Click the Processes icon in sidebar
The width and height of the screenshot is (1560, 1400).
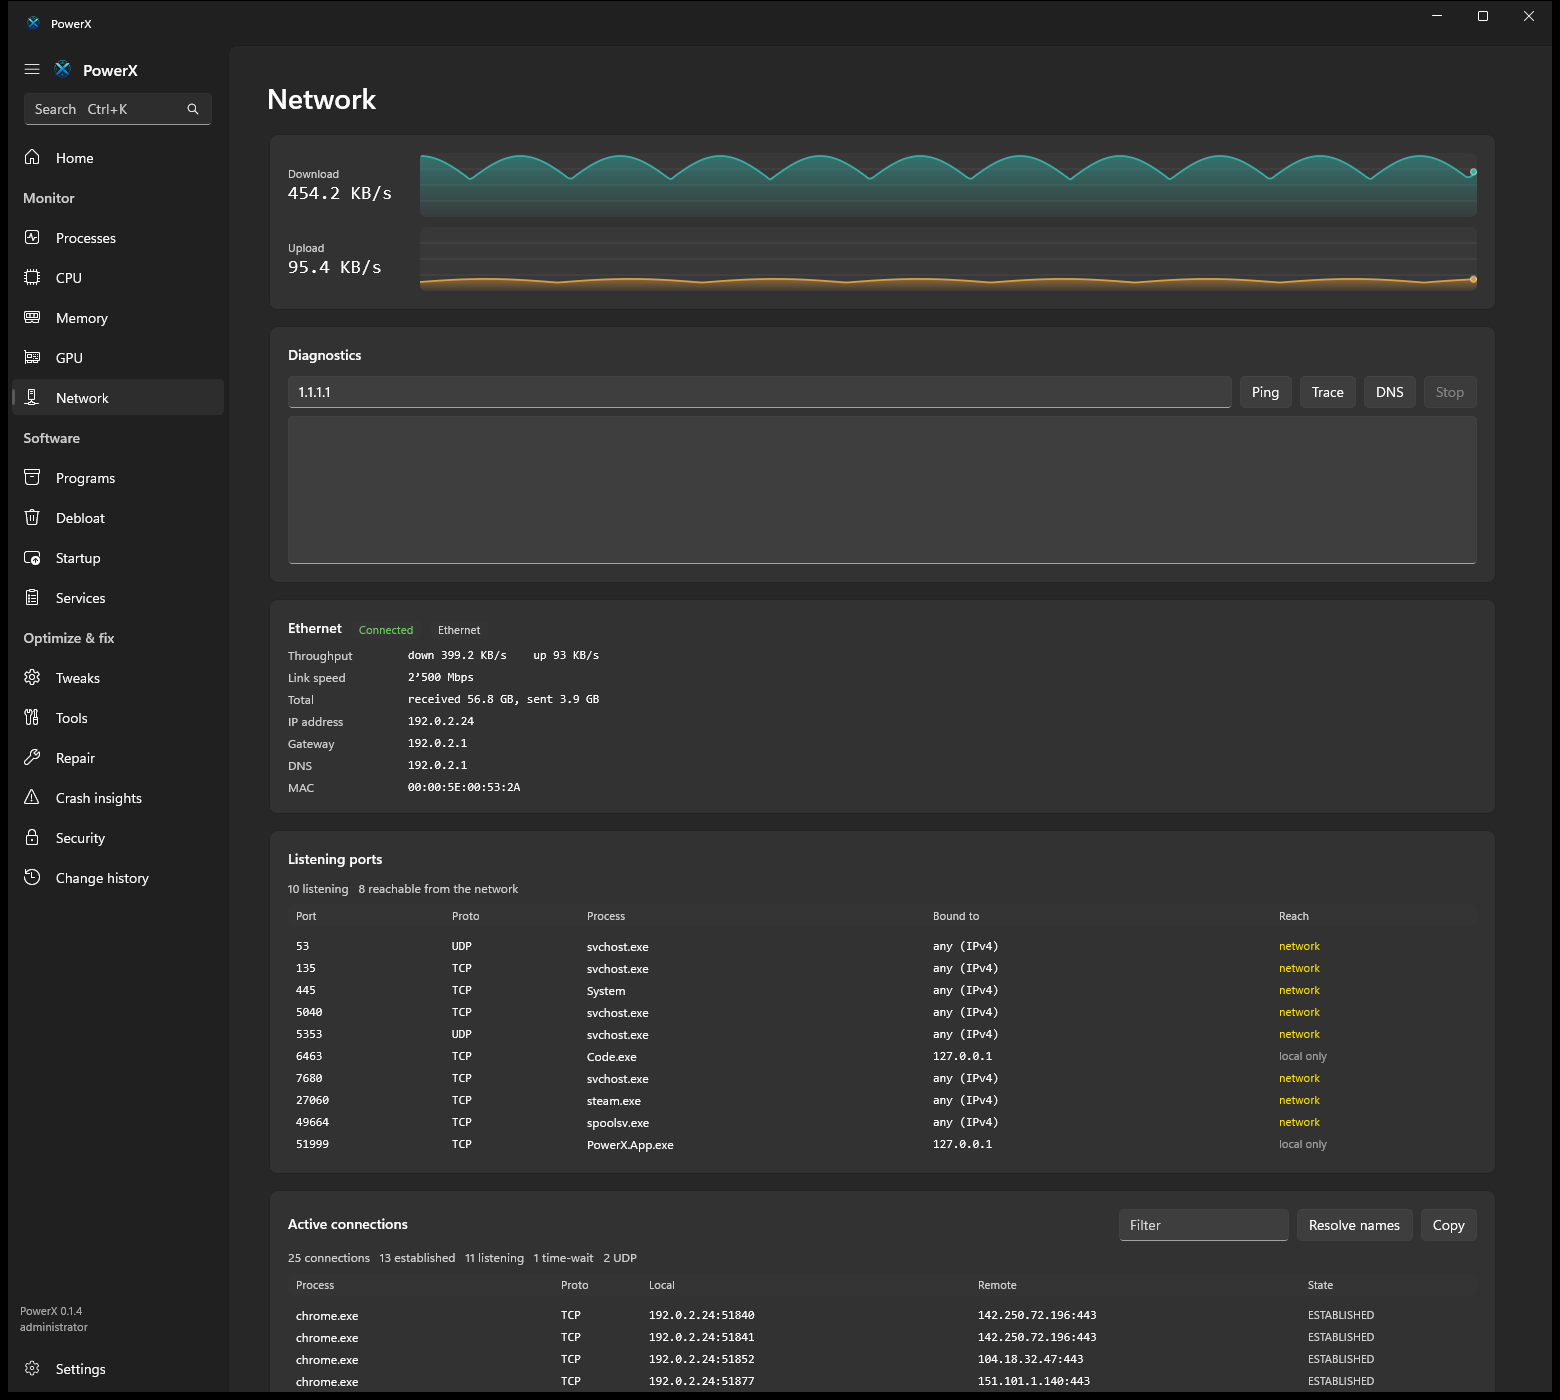(x=32, y=237)
